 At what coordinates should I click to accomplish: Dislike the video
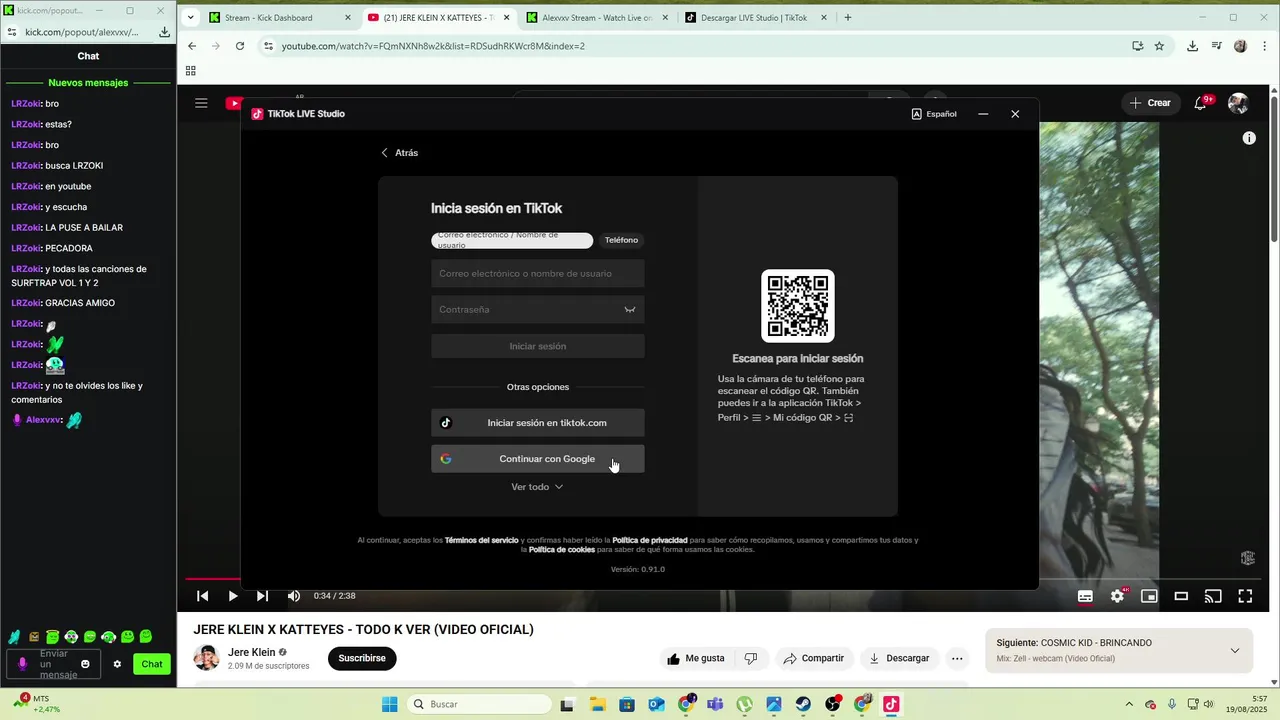point(751,658)
